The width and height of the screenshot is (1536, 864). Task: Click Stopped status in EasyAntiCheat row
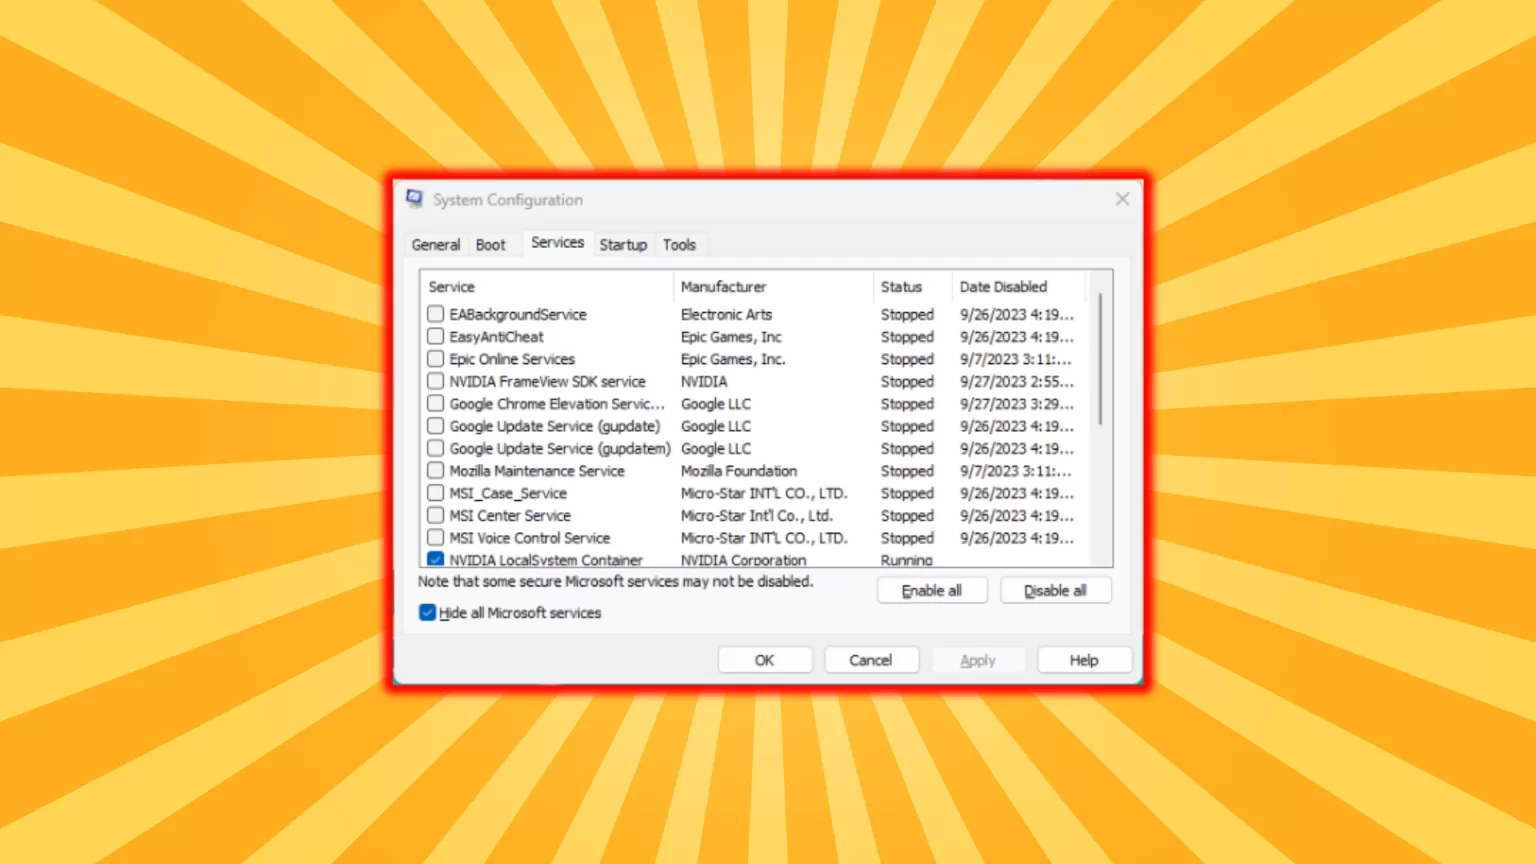coord(907,337)
